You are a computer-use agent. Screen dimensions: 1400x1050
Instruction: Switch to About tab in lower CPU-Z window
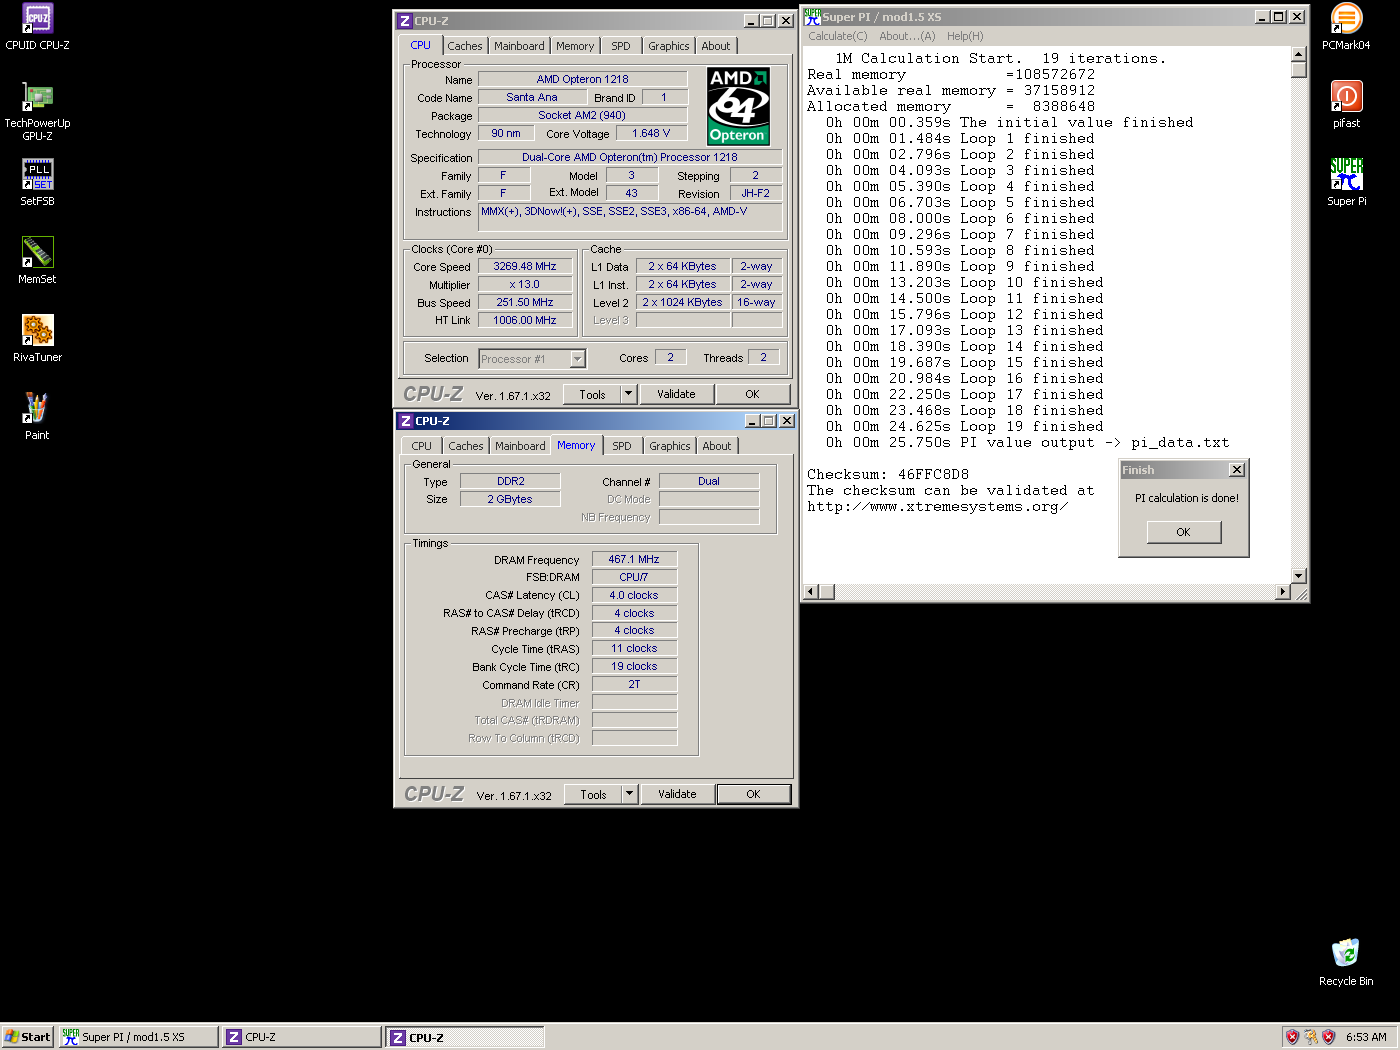pos(717,446)
